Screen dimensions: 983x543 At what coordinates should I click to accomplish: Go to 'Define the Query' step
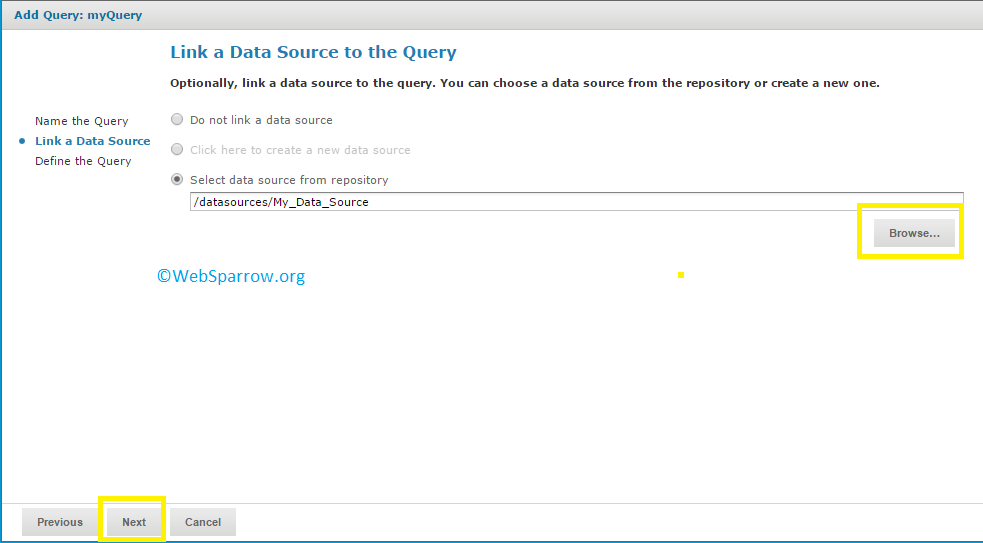pos(83,161)
